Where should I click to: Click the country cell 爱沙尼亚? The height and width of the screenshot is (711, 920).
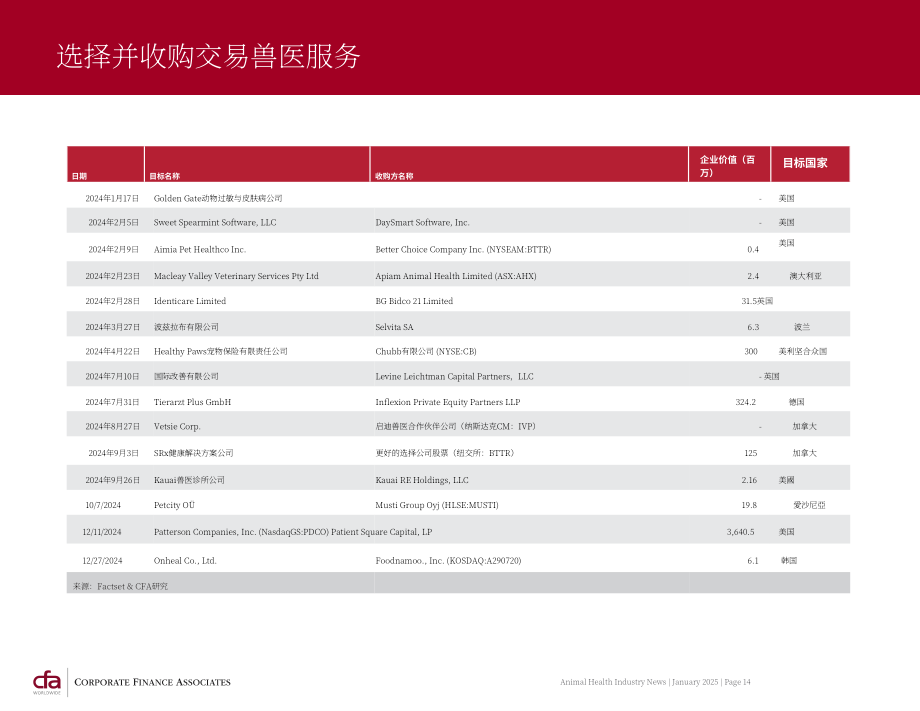810,505
